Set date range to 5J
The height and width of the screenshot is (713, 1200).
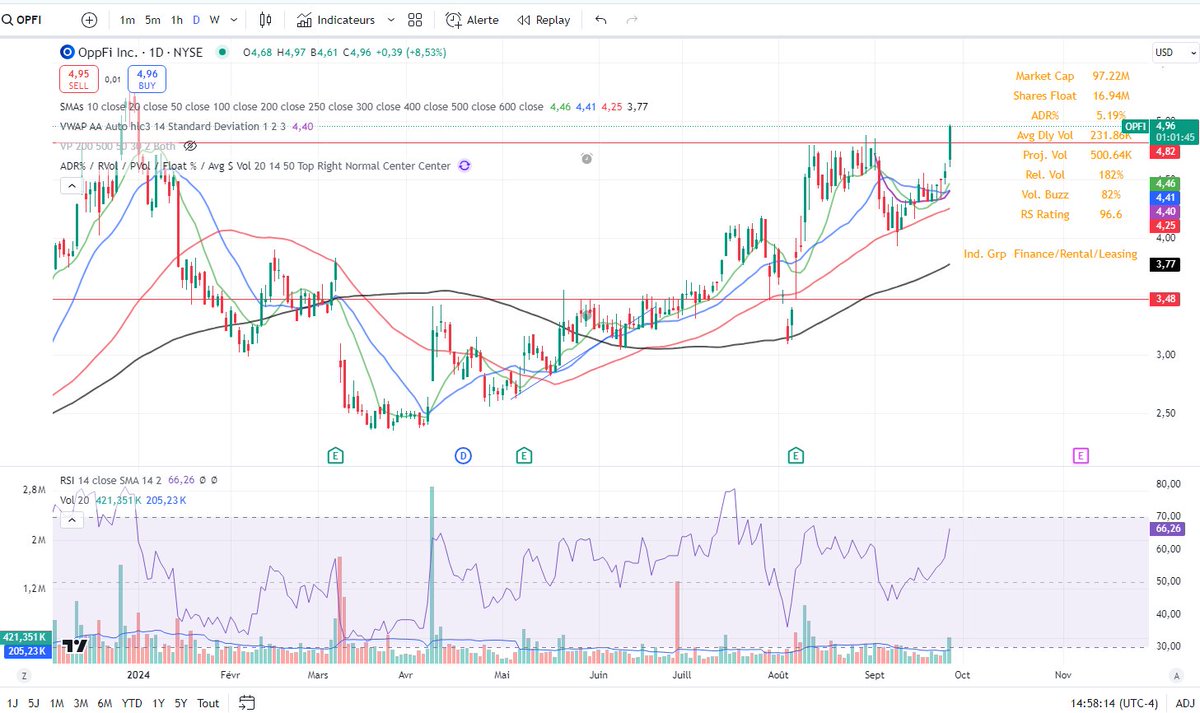point(34,703)
